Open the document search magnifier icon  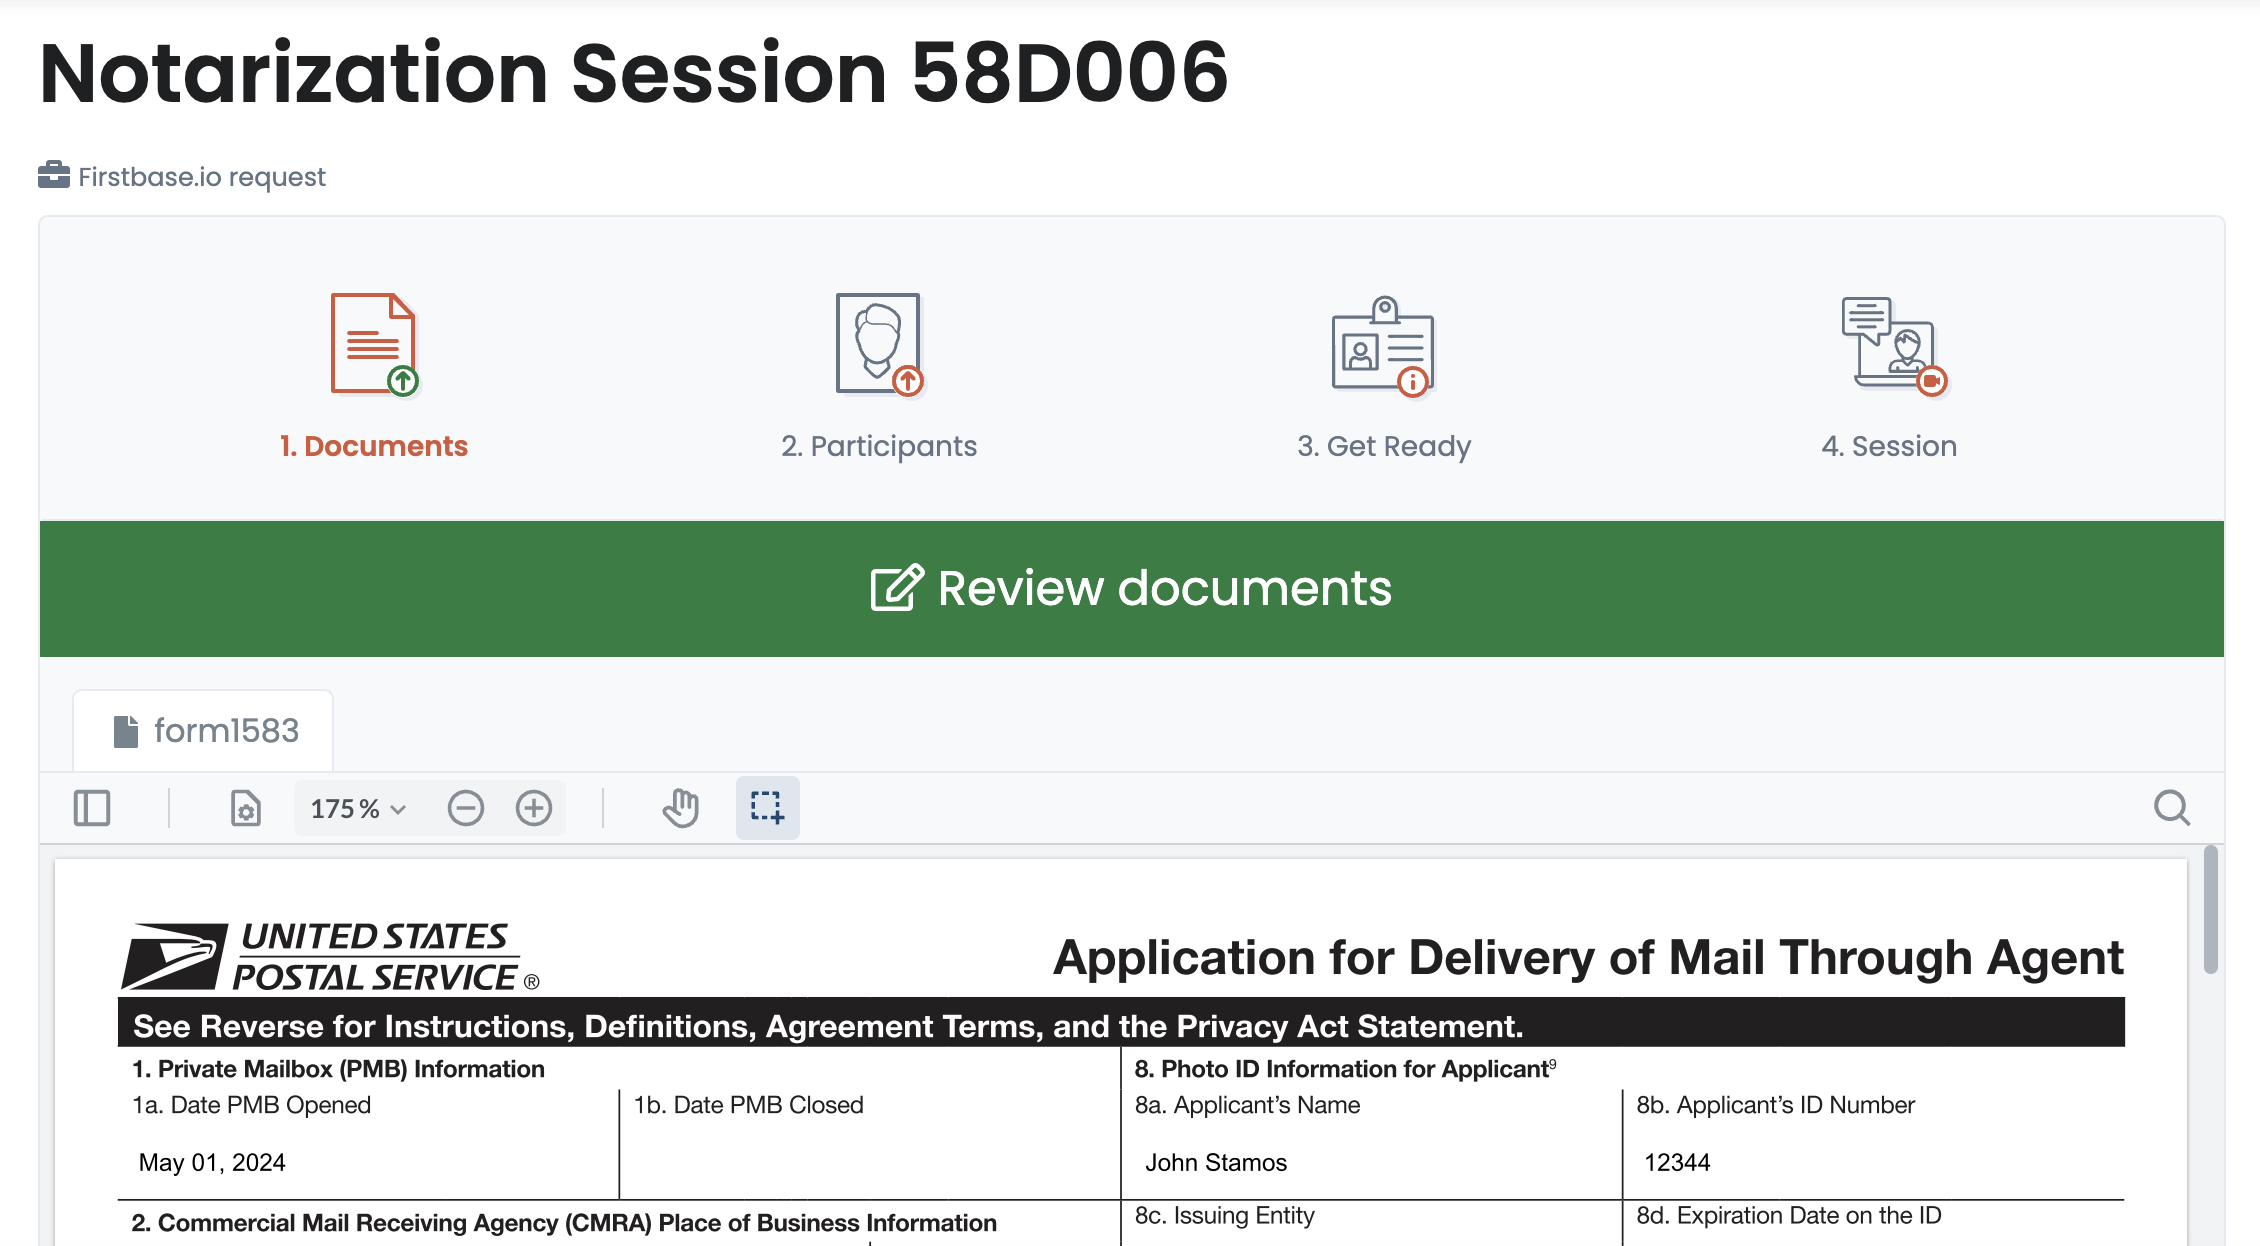point(2171,808)
